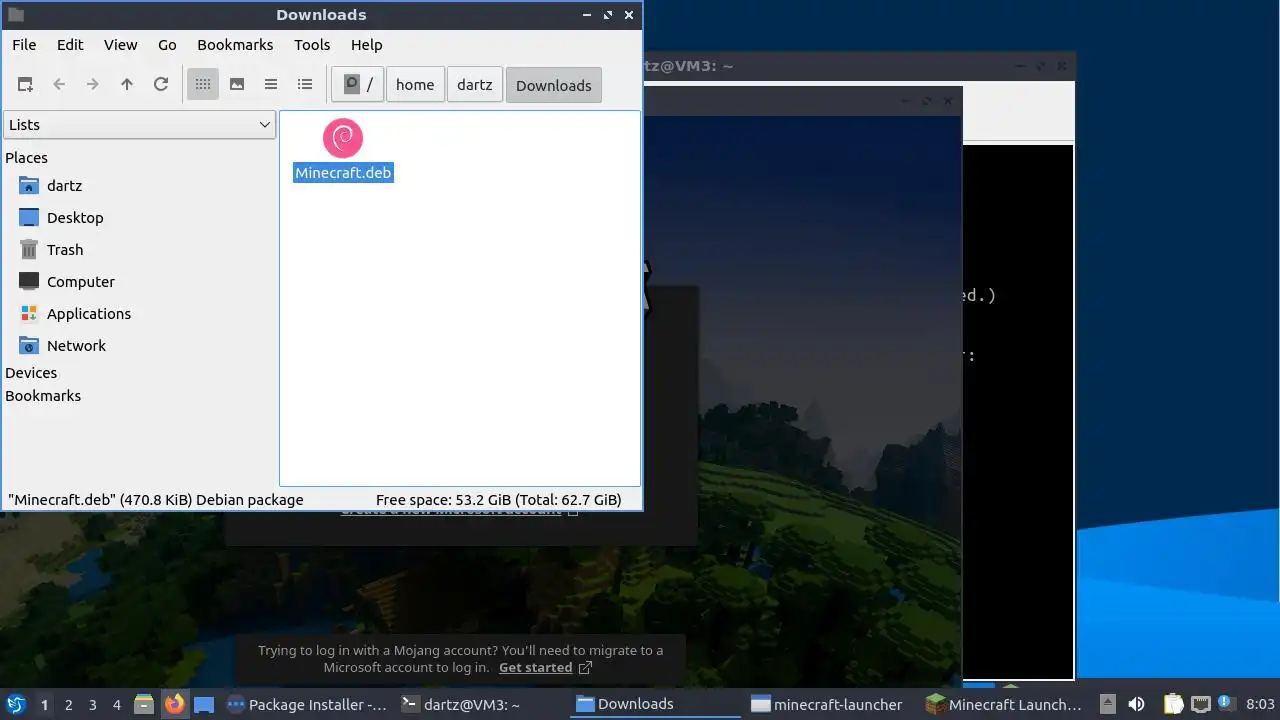Open the clipboard manager tray icon
Viewport: 1280px width, 720px height.
(1173, 705)
